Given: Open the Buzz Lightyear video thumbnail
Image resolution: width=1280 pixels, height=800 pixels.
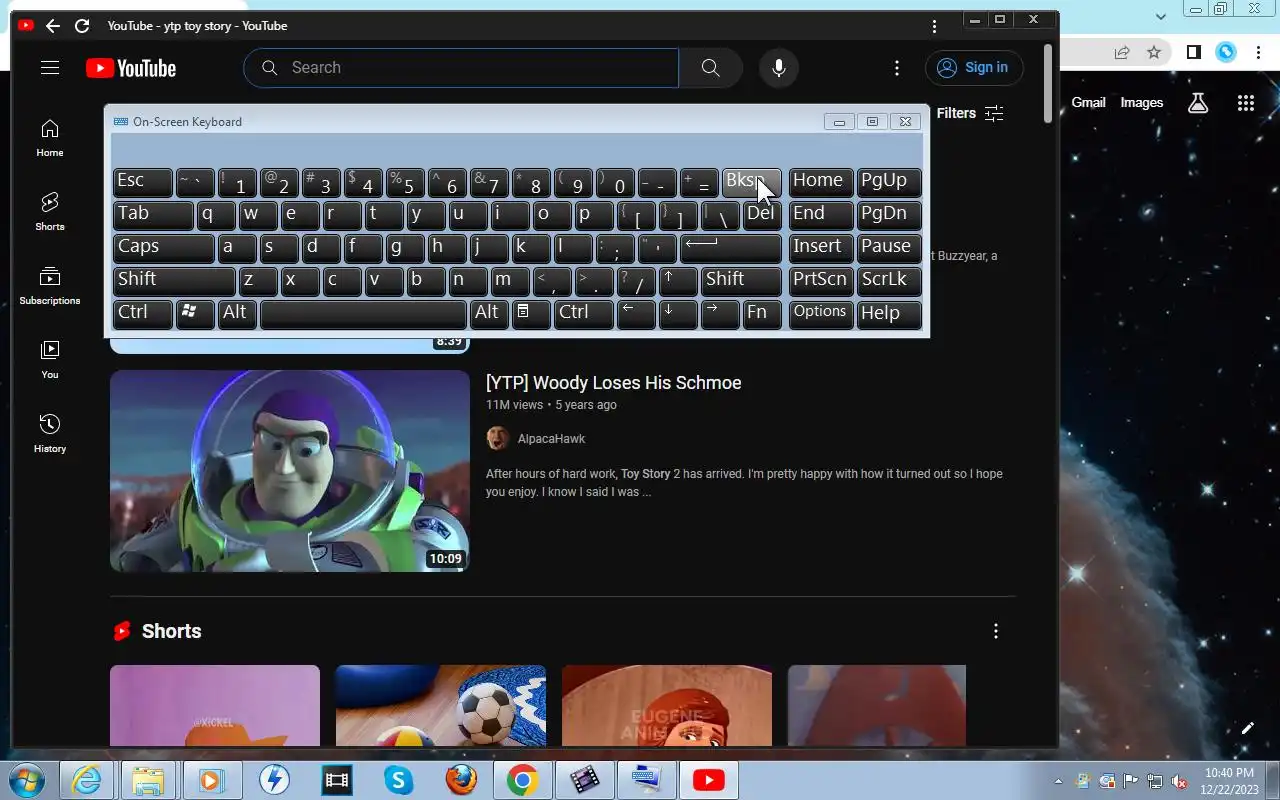Looking at the screenshot, I should (289, 471).
